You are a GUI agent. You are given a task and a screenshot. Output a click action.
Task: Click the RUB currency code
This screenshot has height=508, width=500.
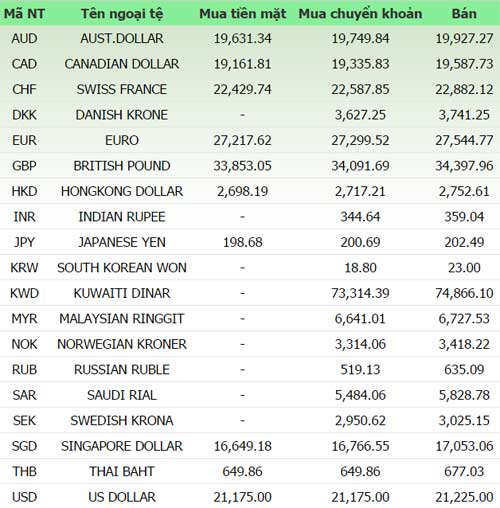point(24,370)
